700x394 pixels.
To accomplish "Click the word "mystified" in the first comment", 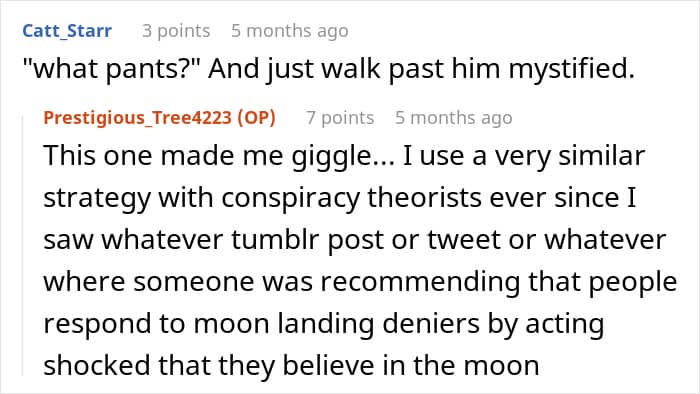I will [571, 69].
